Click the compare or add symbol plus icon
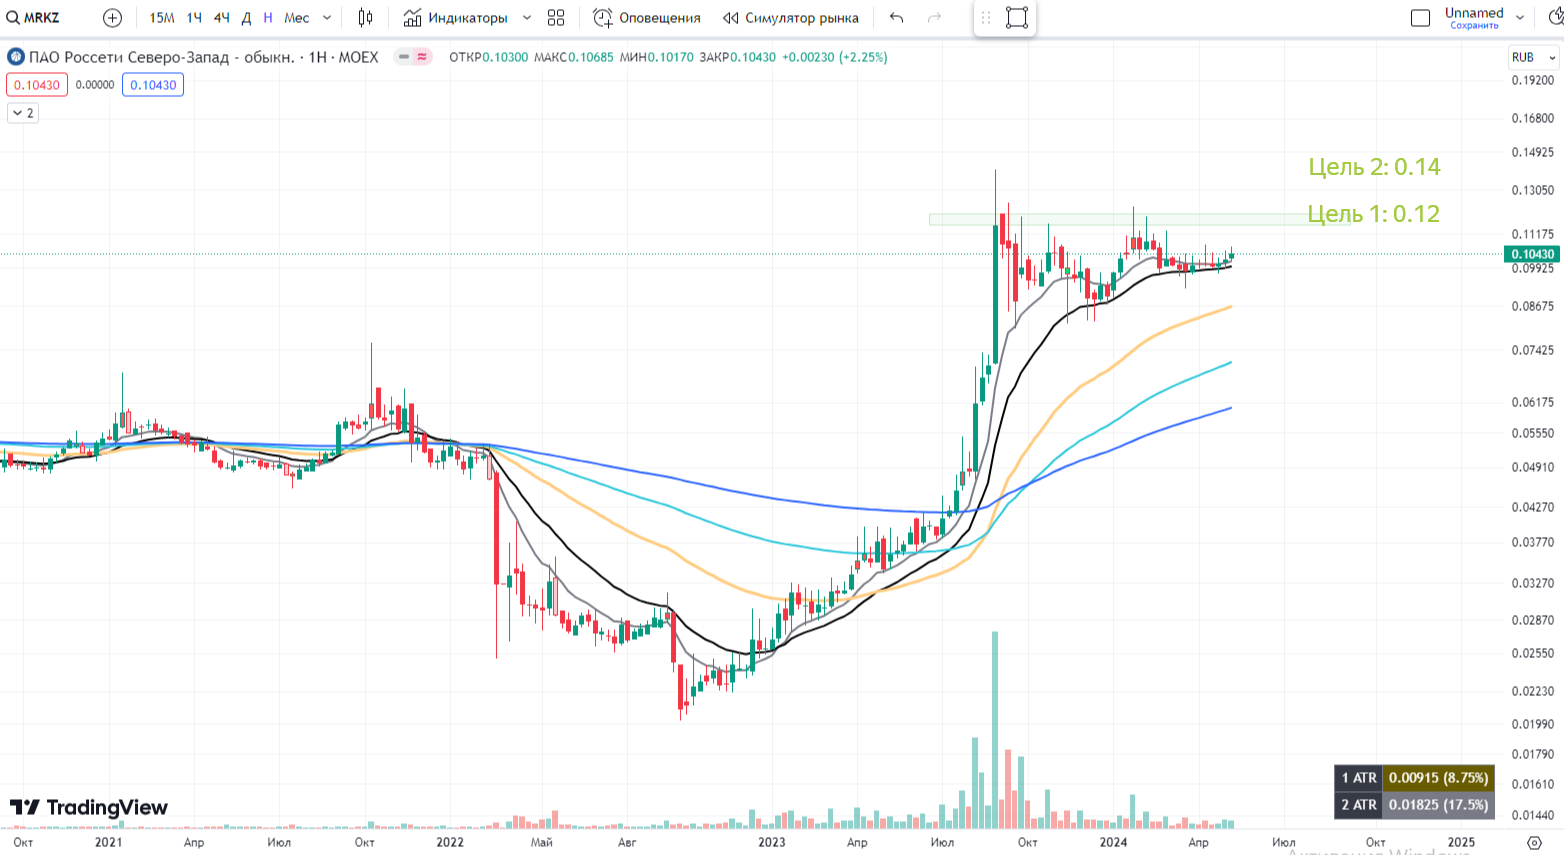The height and width of the screenshot is (855, 1564). pyautogui.click(x=113, y=17)
